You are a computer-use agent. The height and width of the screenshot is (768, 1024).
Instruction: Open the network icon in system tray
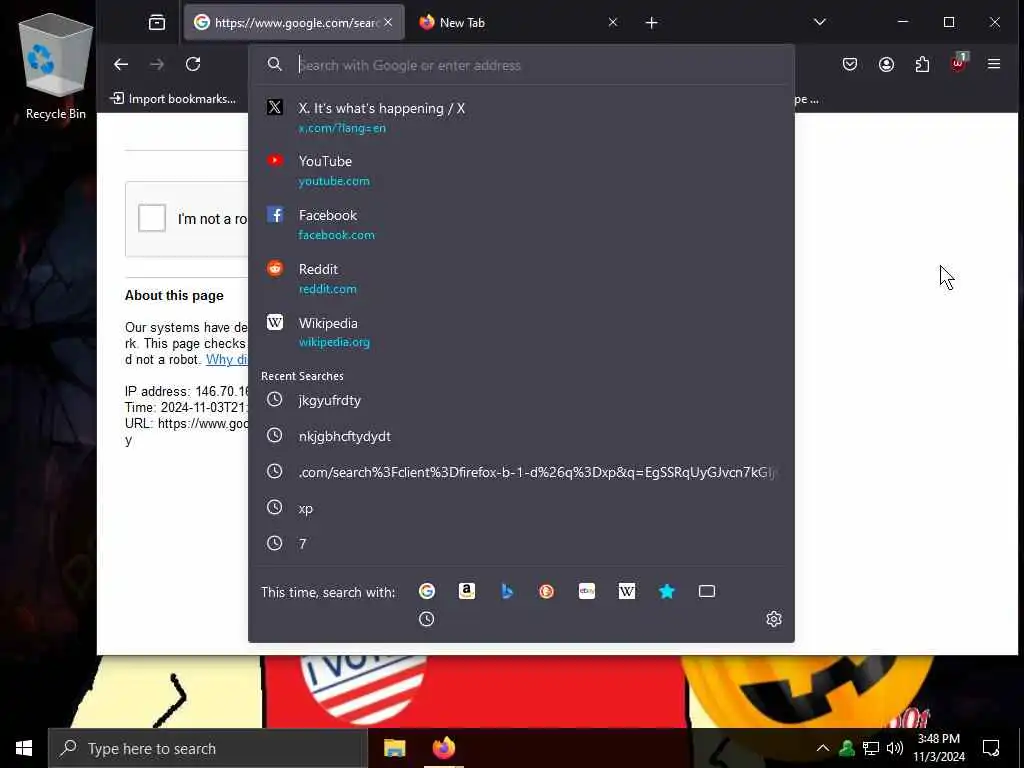pyautogui.click(x=871, y=748)
